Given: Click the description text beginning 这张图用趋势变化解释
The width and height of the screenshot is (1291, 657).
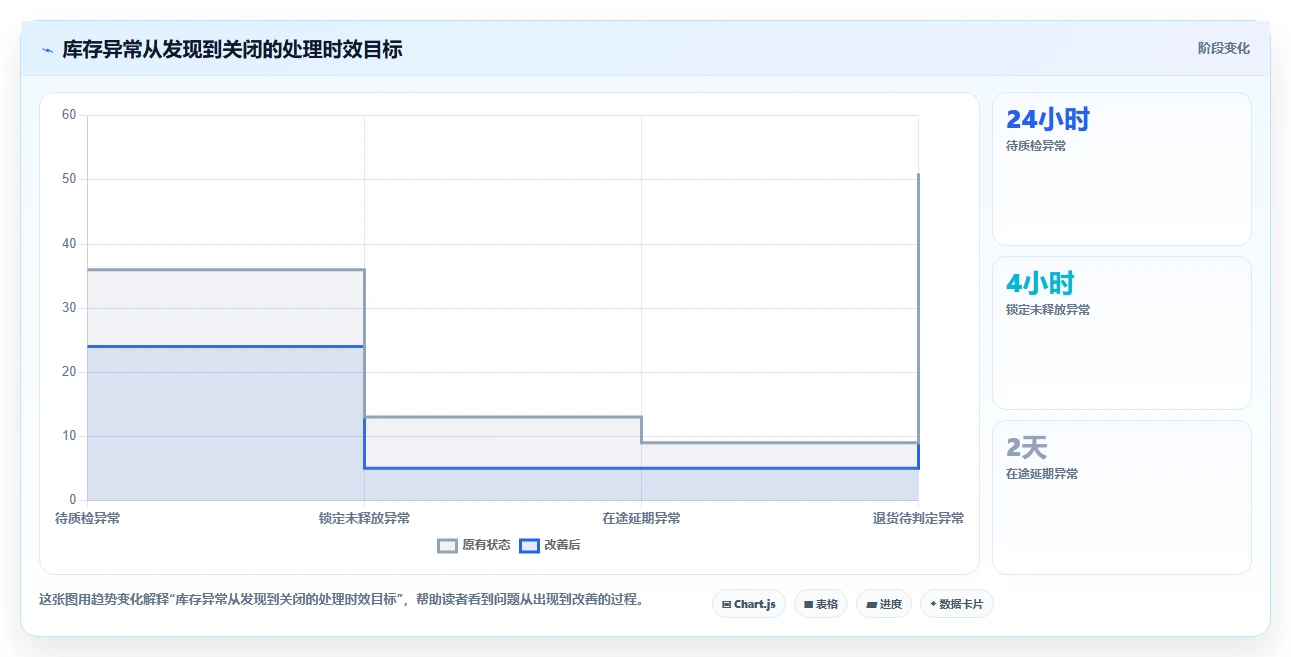Looking at the screenshot, I should click(341, 600).
